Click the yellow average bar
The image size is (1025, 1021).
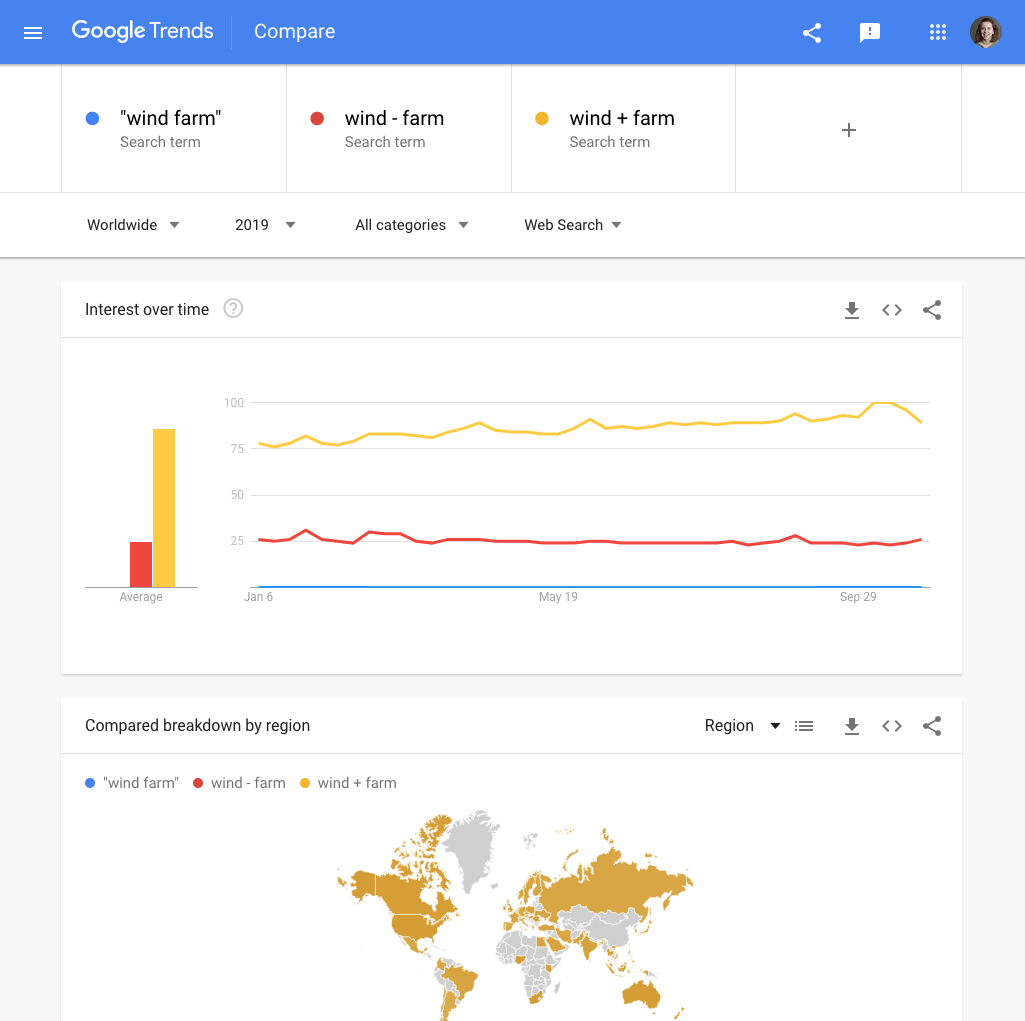[164, 508]
